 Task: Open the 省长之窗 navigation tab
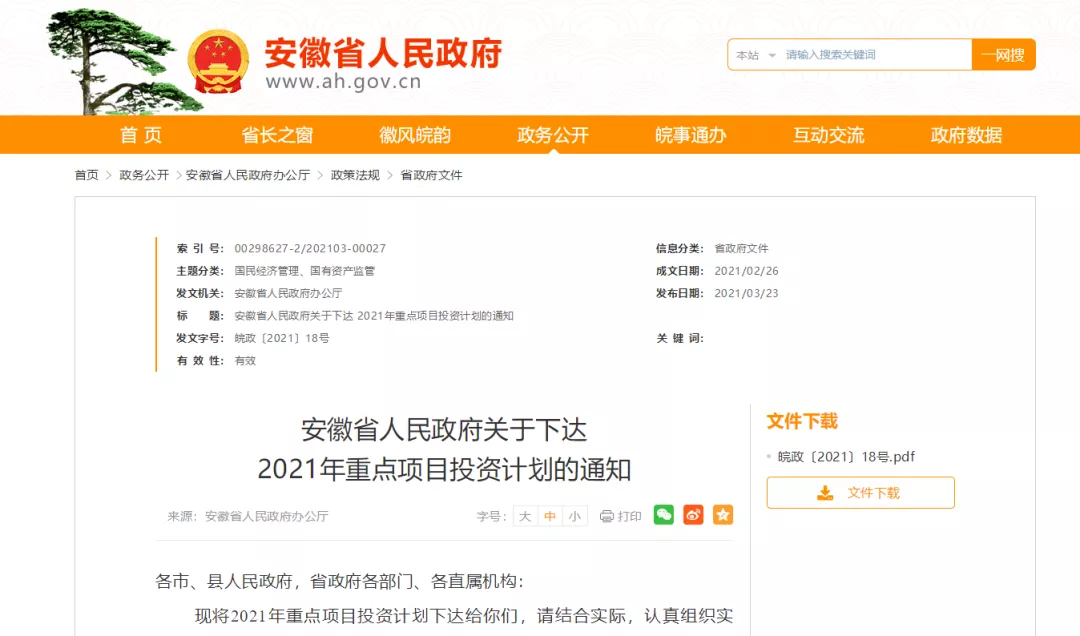point(277,135)
